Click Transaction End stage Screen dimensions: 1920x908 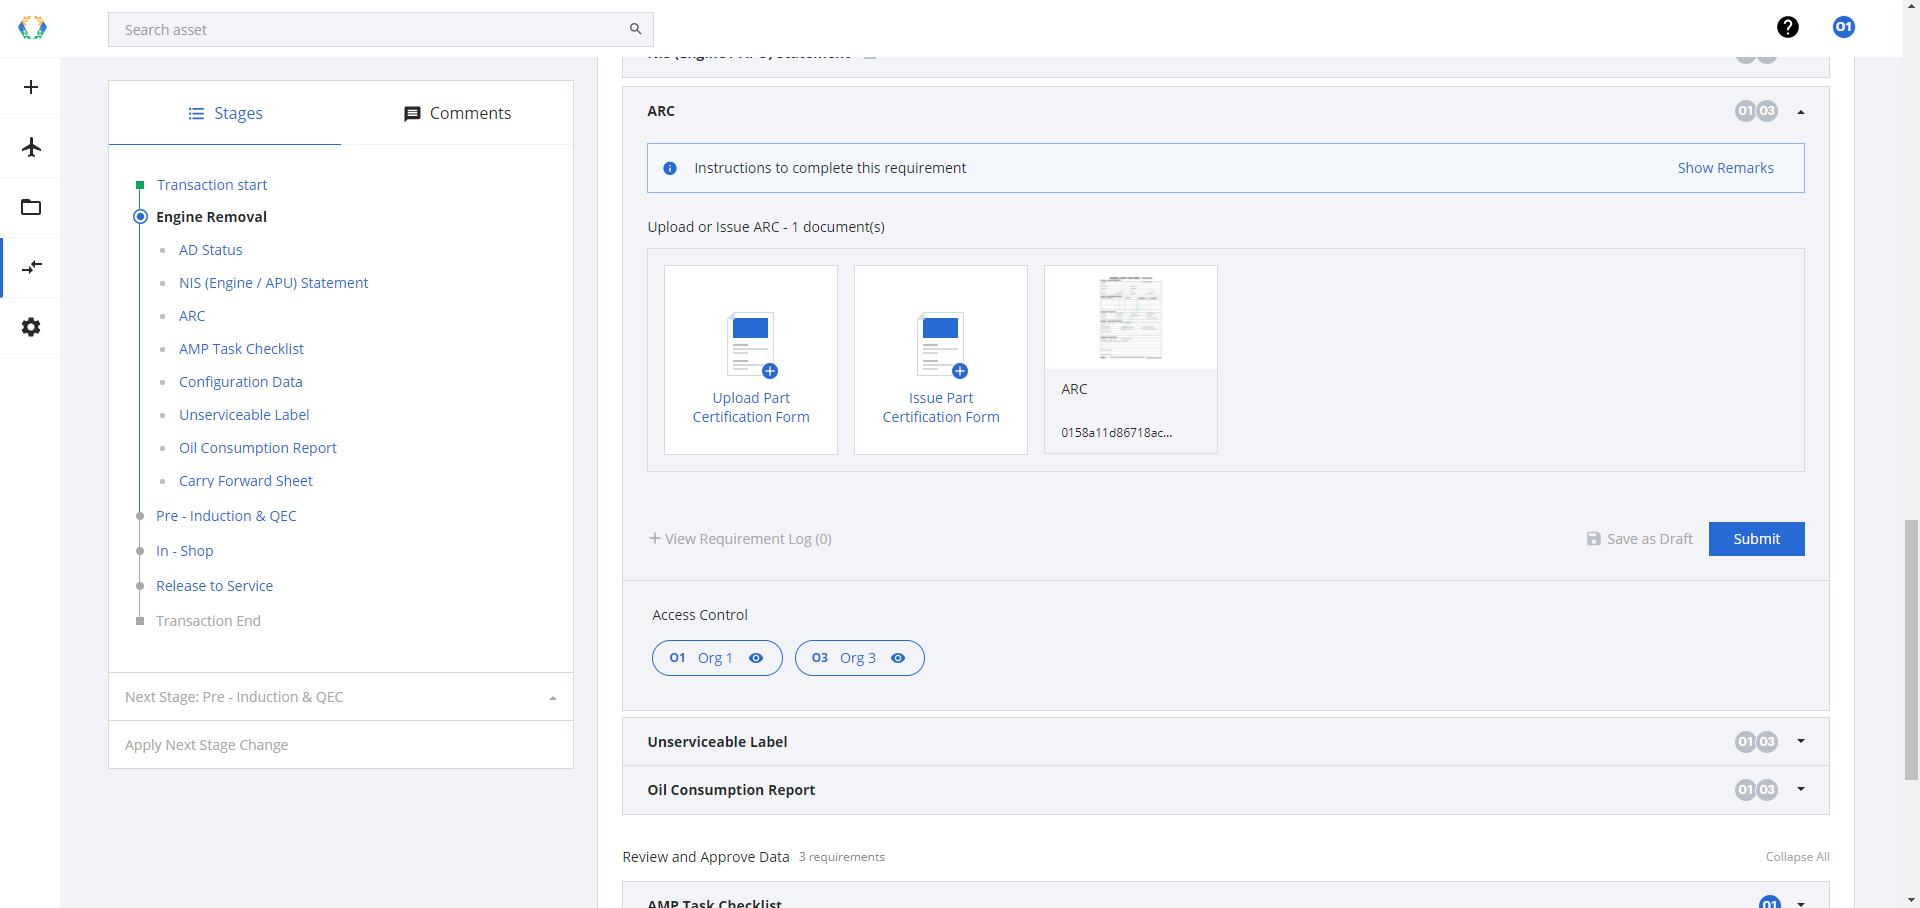click(x=208, y=621)
